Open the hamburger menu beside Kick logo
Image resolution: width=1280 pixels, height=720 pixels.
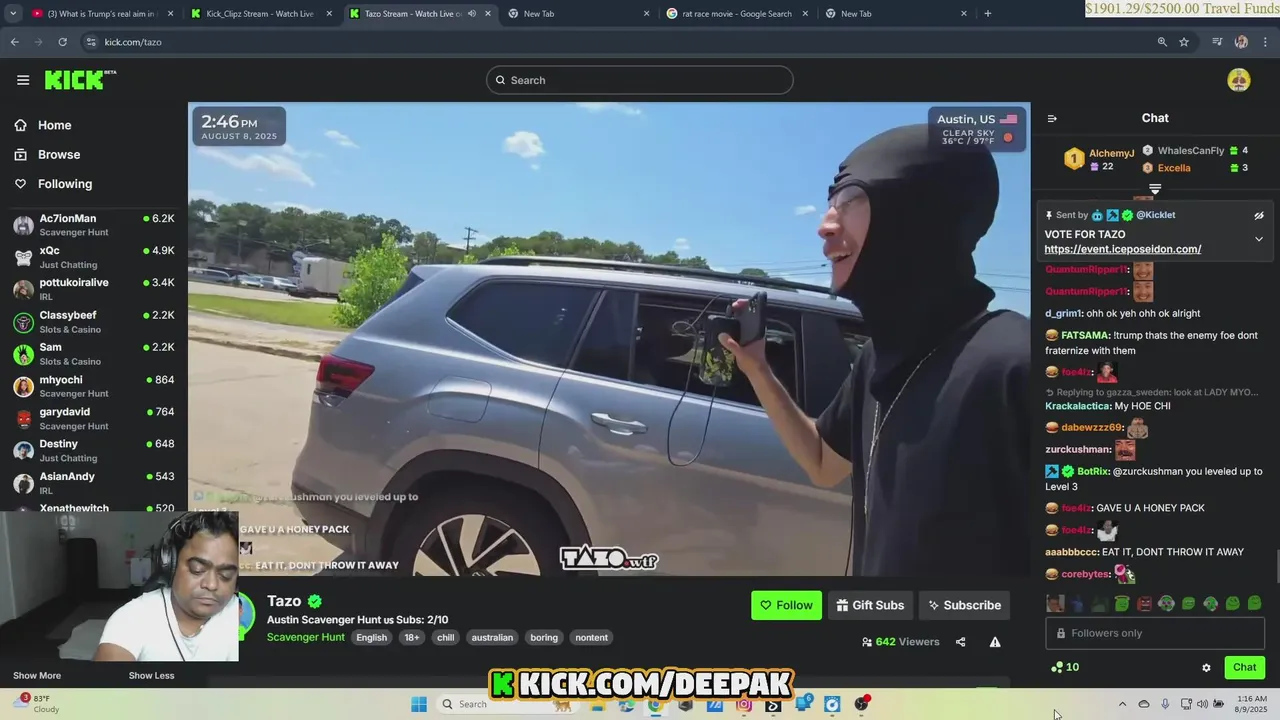23,80
